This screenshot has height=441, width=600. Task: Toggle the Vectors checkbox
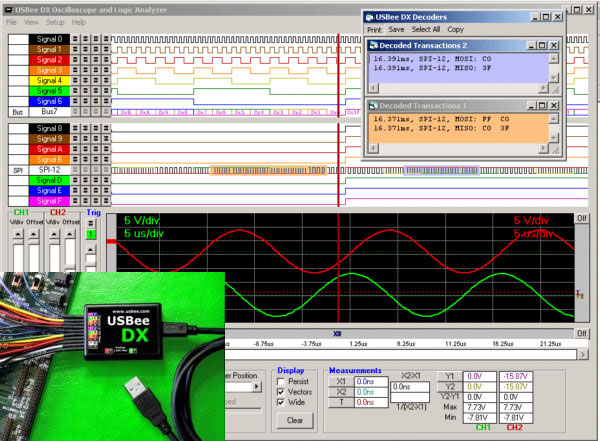pos(280,392)
